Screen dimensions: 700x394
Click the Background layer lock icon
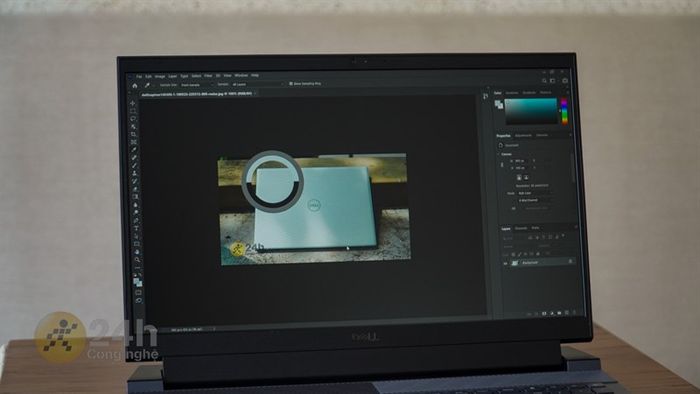coord(570,262)
